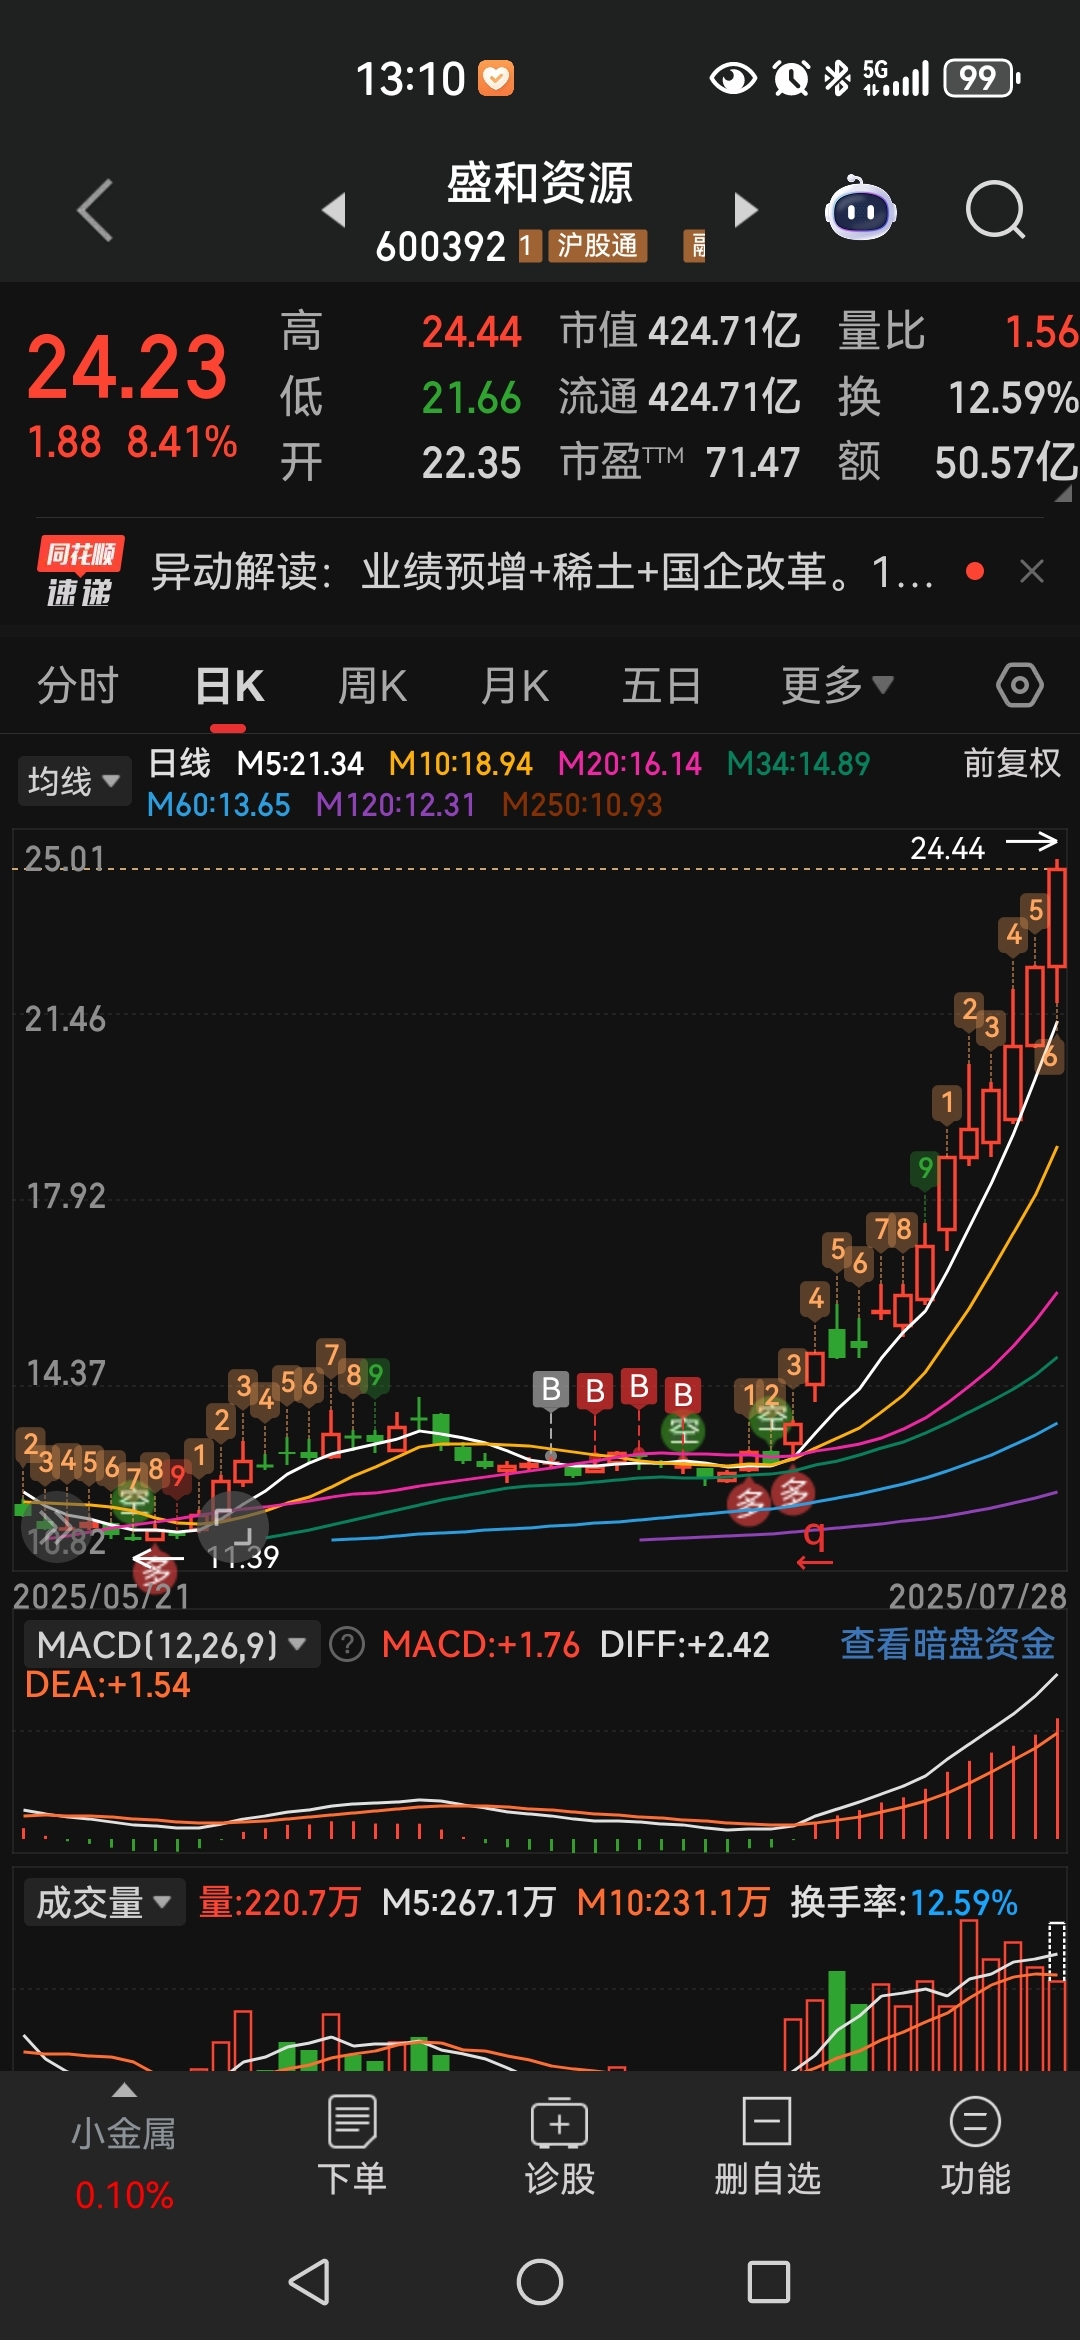1080x2340 pixels.
Task: Open stock search magnifier
Action: click(x=996, y=210)
